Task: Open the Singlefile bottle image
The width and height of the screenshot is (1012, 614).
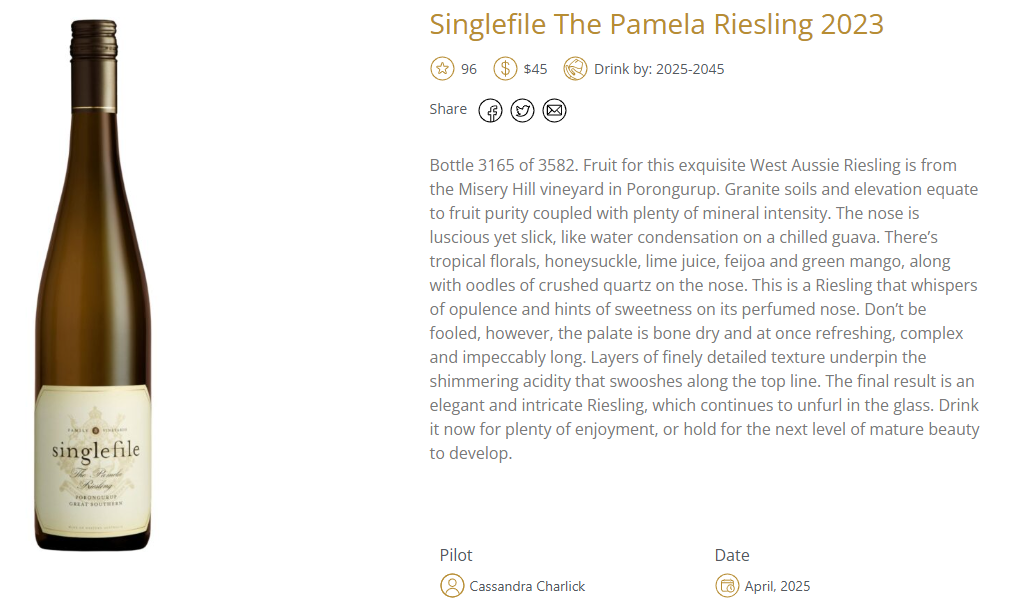Action: click(x=94, y=285)
